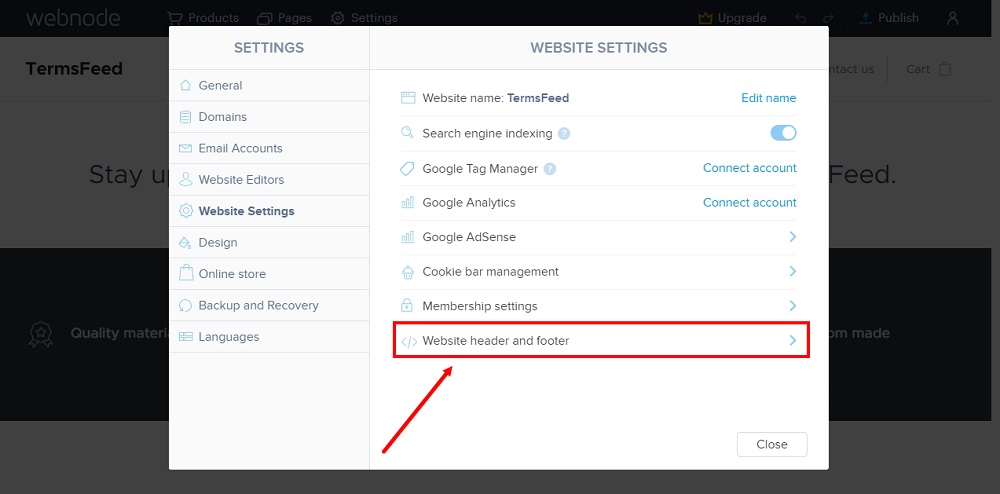This screenshot has height=494, width=1000.
Task: Click the Upgrade button text
Action: point(742,18)
